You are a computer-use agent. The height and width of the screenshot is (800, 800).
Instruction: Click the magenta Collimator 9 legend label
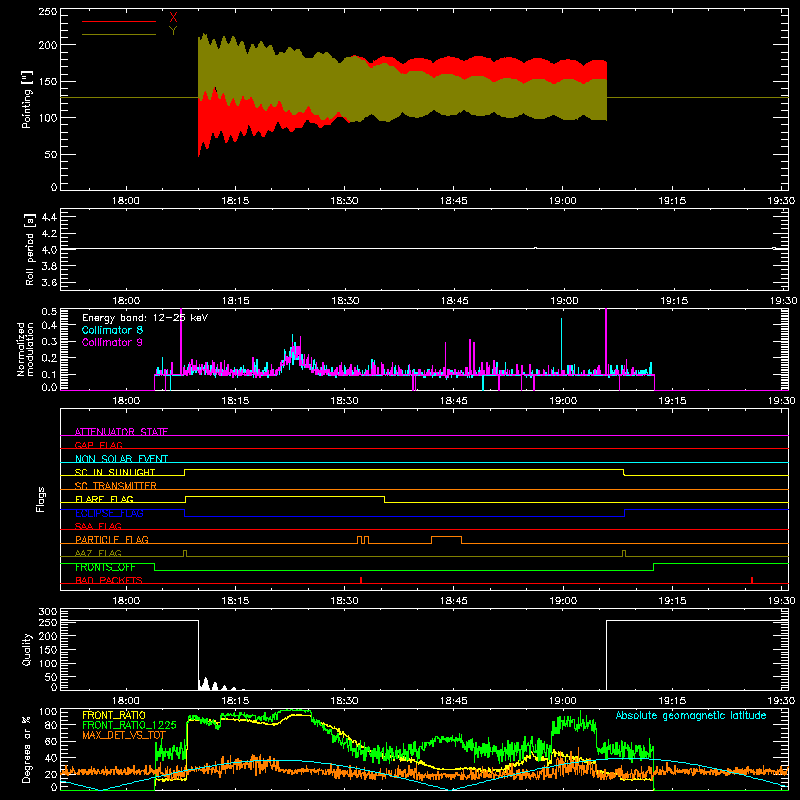pos(112,342)
